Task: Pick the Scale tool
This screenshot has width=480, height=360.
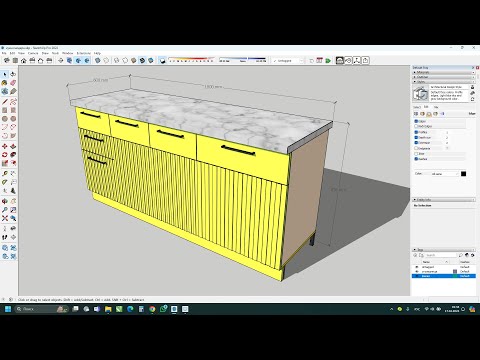Action: [5, 163]
